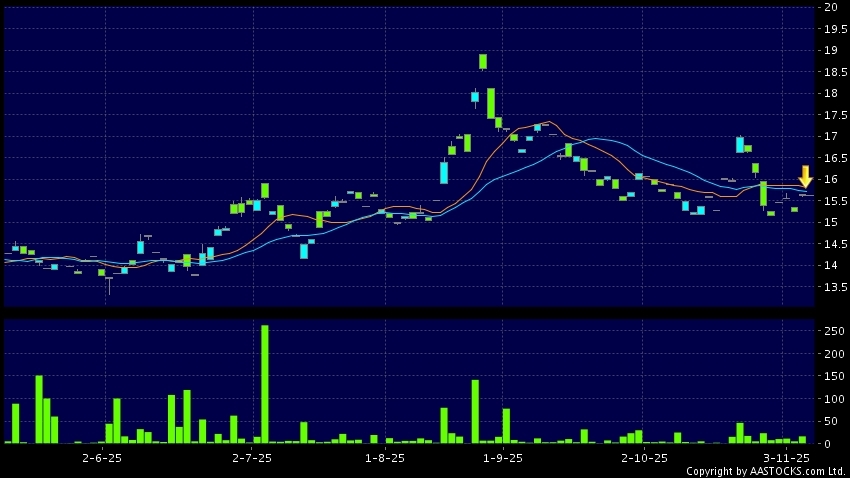This screenshot has width=850, height=478.
Task: Click the 250 volume axis label
Action: click(x=830, y=332)
